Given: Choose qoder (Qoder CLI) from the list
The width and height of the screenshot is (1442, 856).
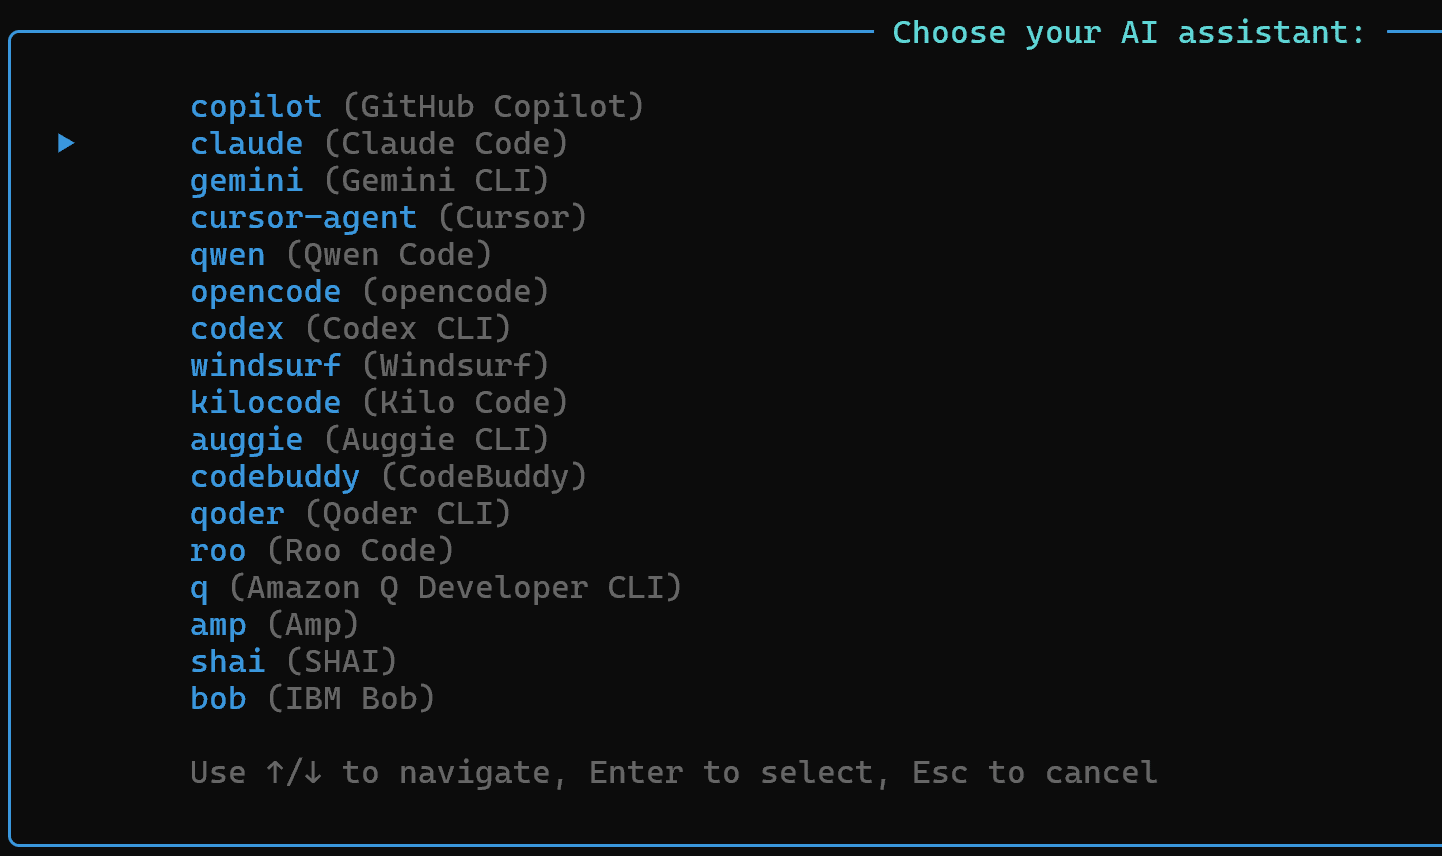Looking at the screenshot, I should 350,513.
